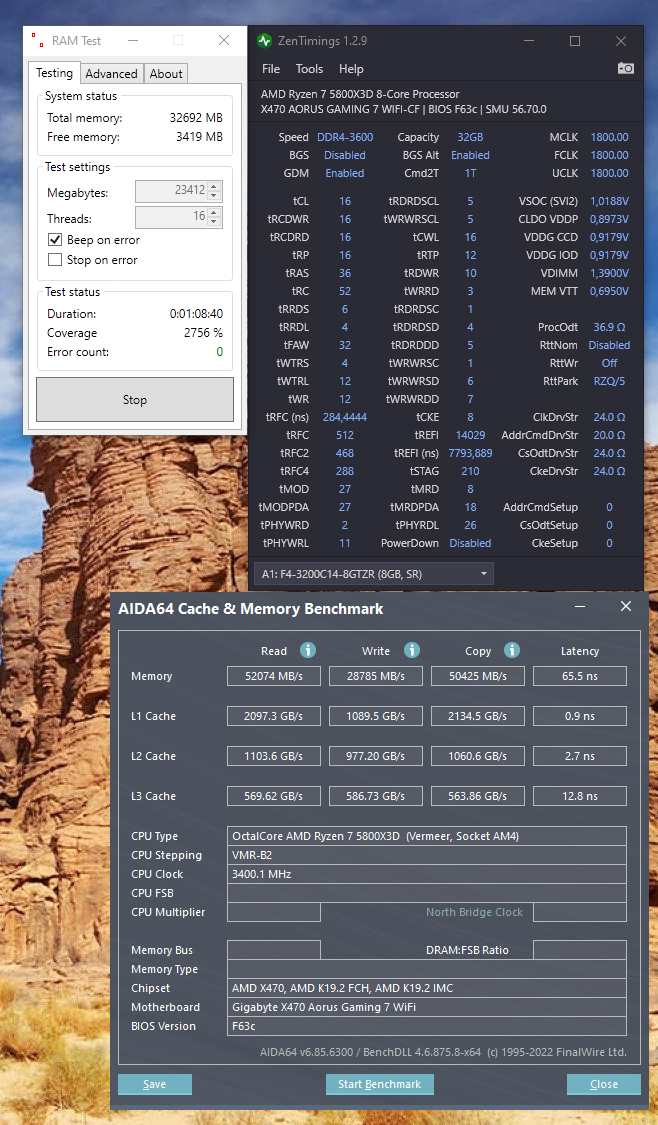Viewport: 658px width, 1125px height.
Task: Open the Tools menu in ZenTimings
Action: (x=309, y=69)
